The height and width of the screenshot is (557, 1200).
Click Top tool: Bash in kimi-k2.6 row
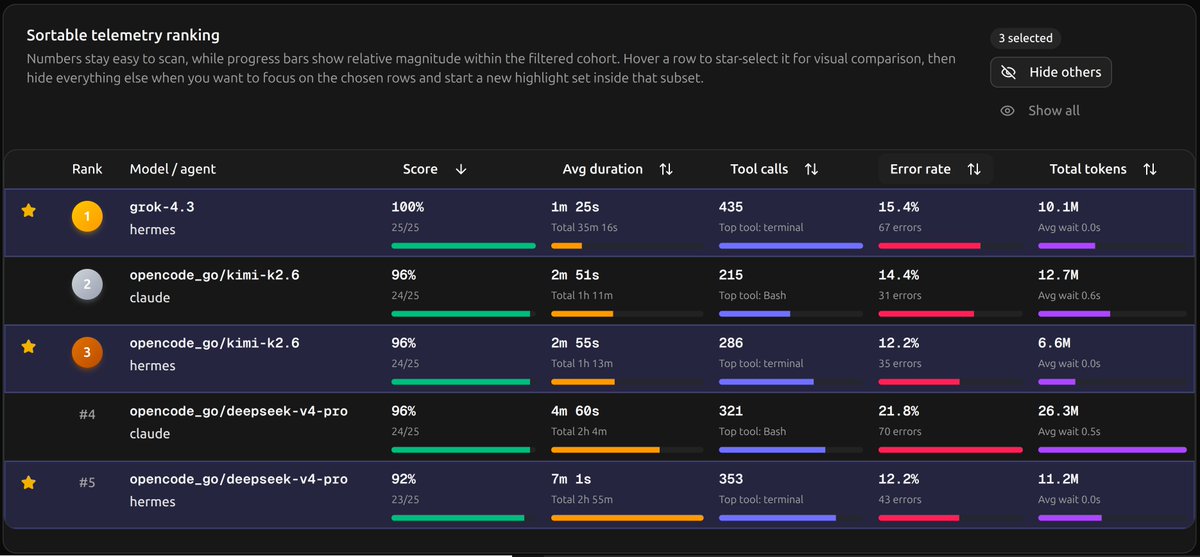pyautogui.click(x=753, y=296)
